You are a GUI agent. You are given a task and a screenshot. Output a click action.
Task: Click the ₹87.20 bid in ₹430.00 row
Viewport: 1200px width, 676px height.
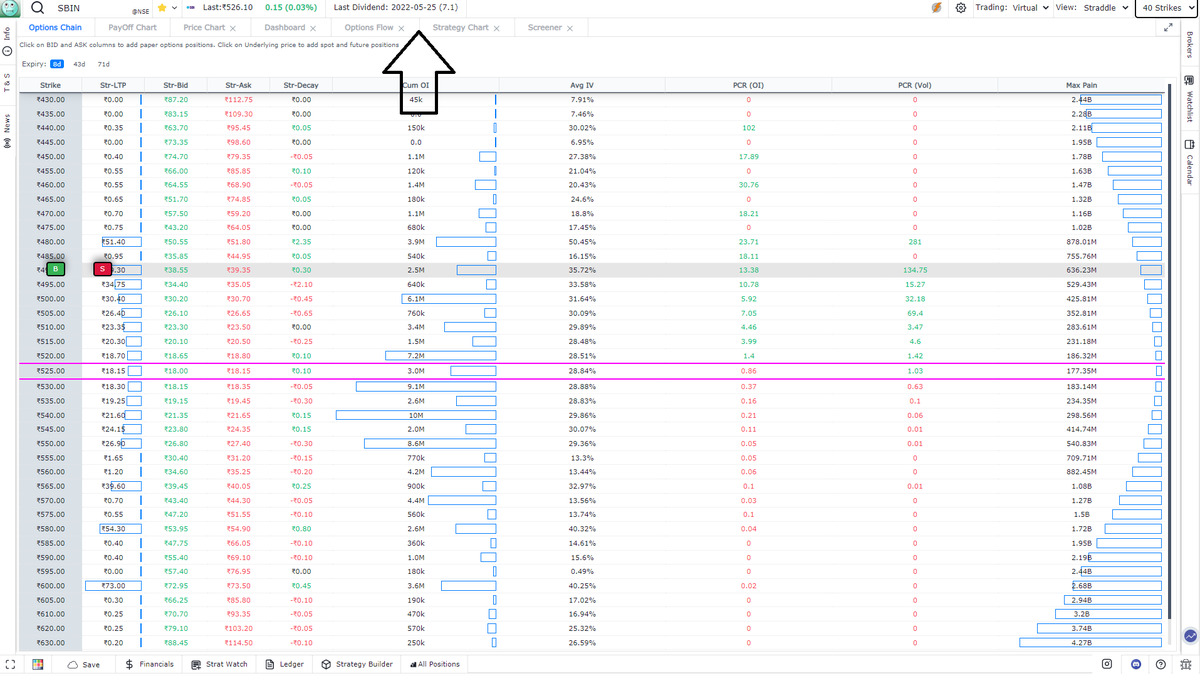coord(175,100)
